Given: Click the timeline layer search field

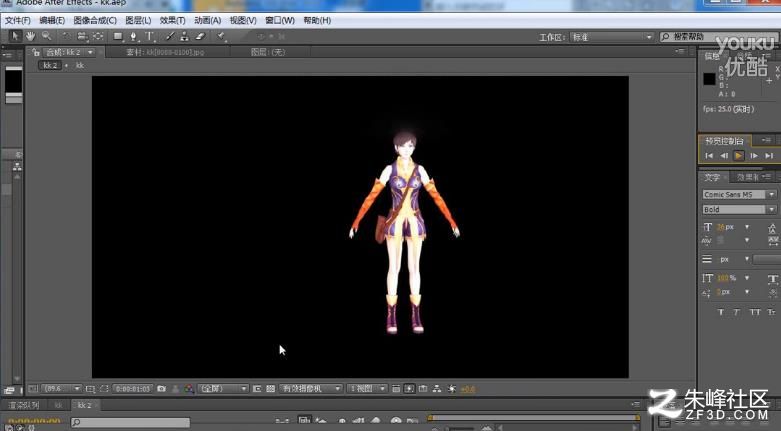Looking at the screenshot, I should pos(130,423).
